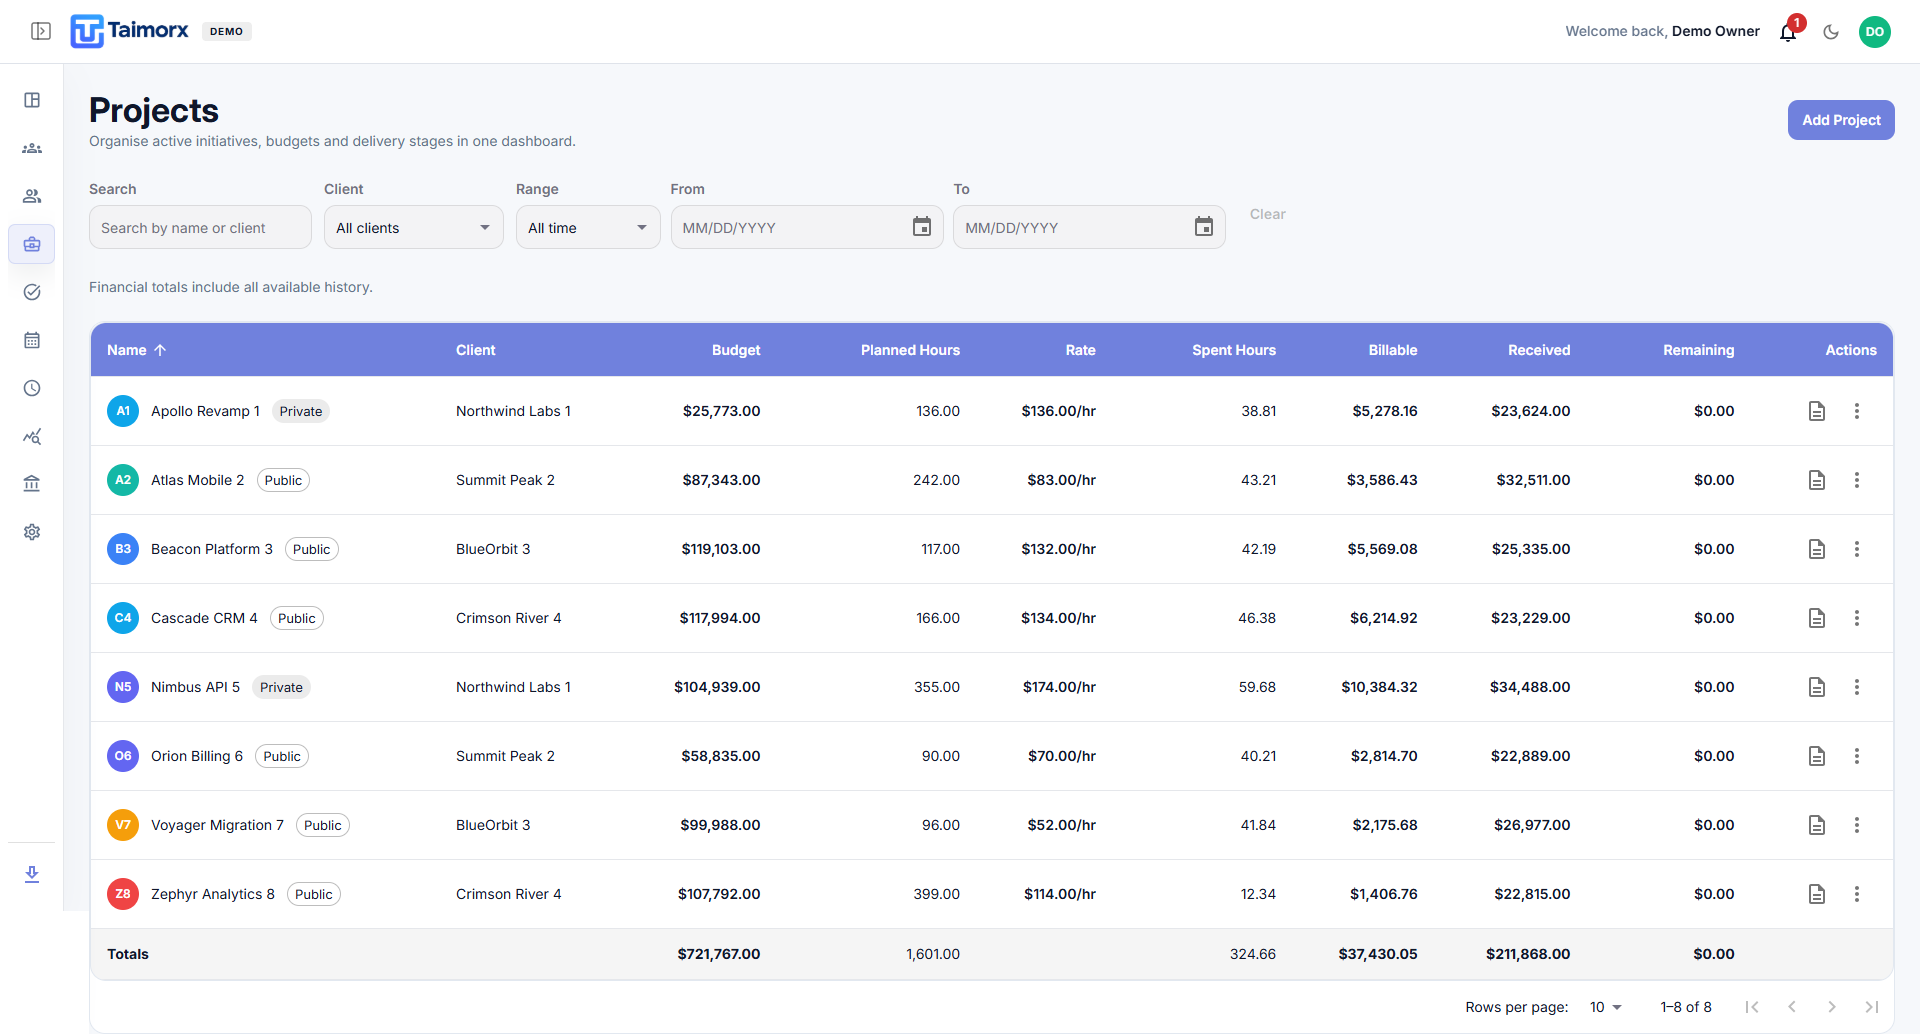Sort by the Remaining column header
The height and width of the screenshot is (1034, 1920).
pyautogui.click(x=1698, y=350)
